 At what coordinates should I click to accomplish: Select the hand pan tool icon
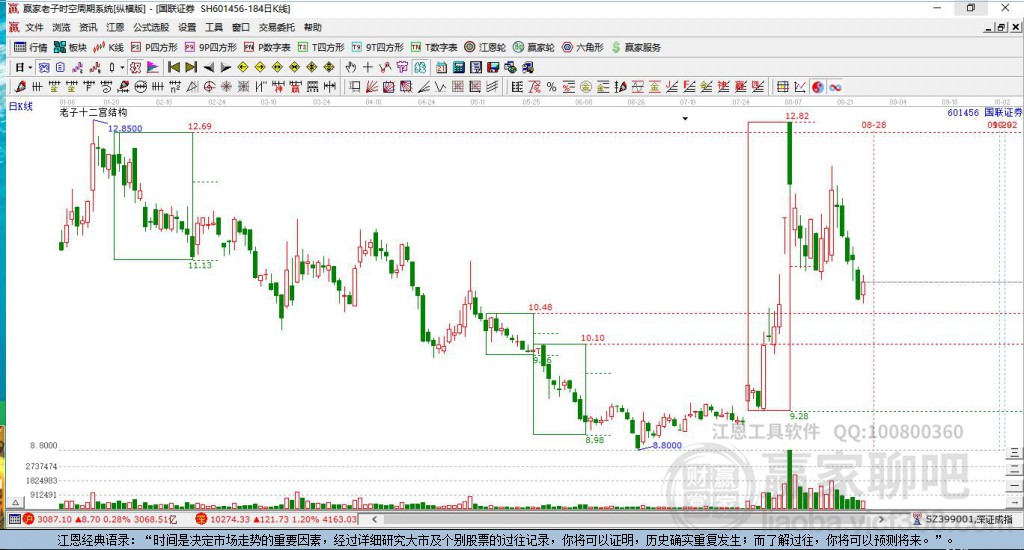point(351,67)
